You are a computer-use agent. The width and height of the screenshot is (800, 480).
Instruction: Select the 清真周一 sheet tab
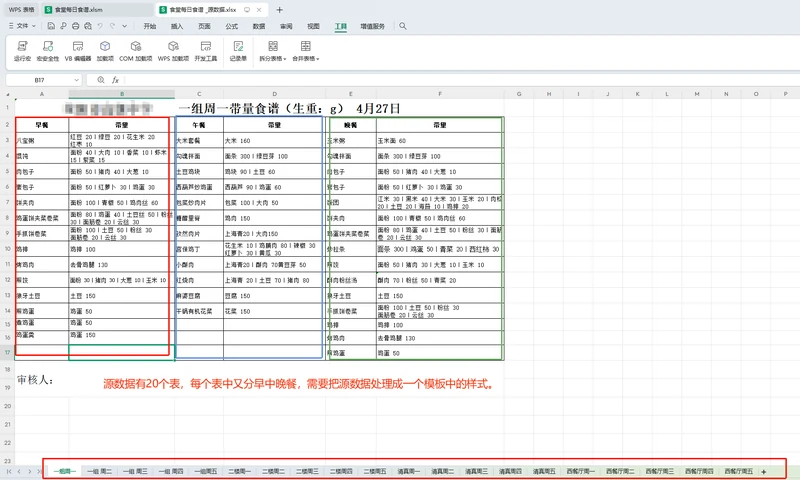pyautogui.click(x=409, y=472)
